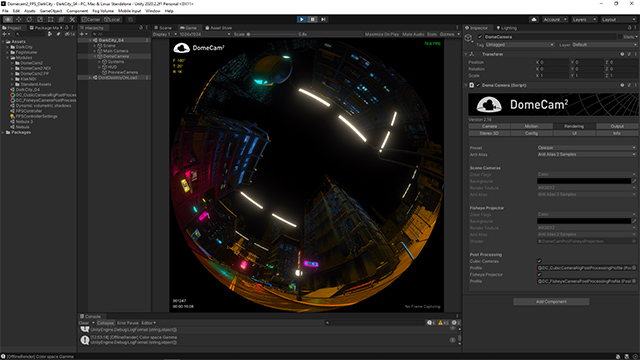Toggle the Cubic Cameras post processing checkbox

pyautogui.click(x=539, y=261)
